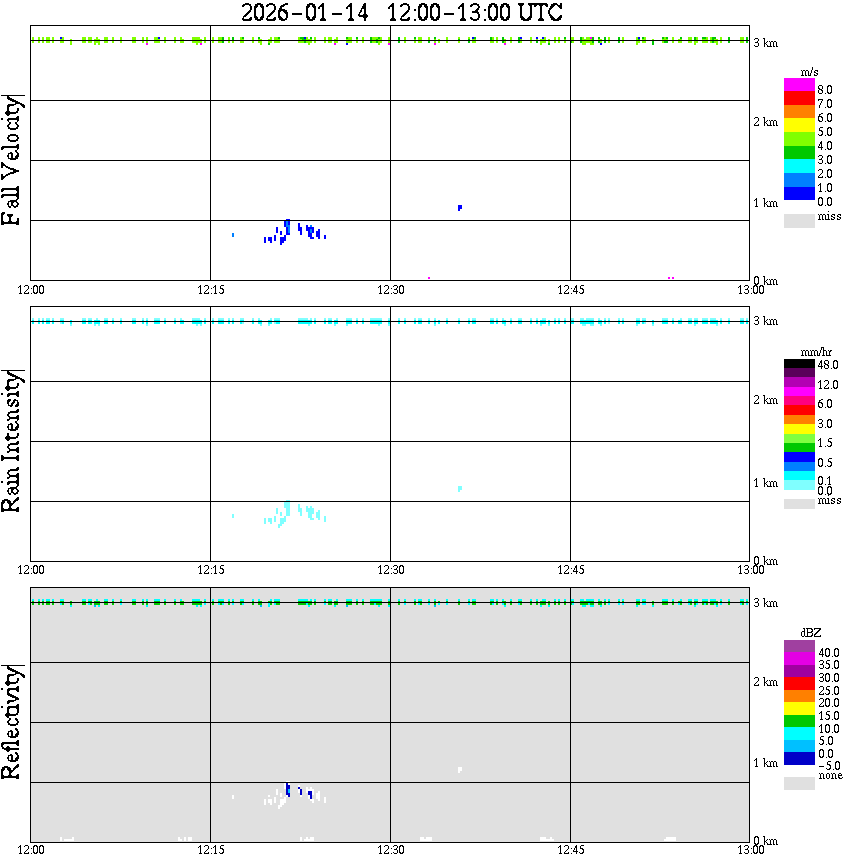Pick the blue 0.5 mm/hr legend swatch
Viewport: 850px width, 868px height.
point(799,457)
